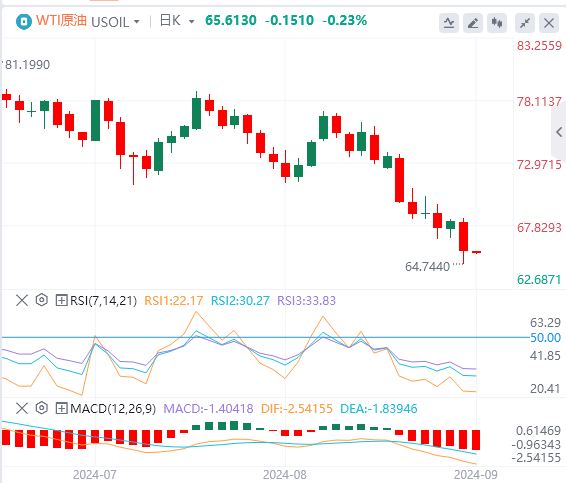Click the 0.61469 MACD axis label

click(538, 431)
